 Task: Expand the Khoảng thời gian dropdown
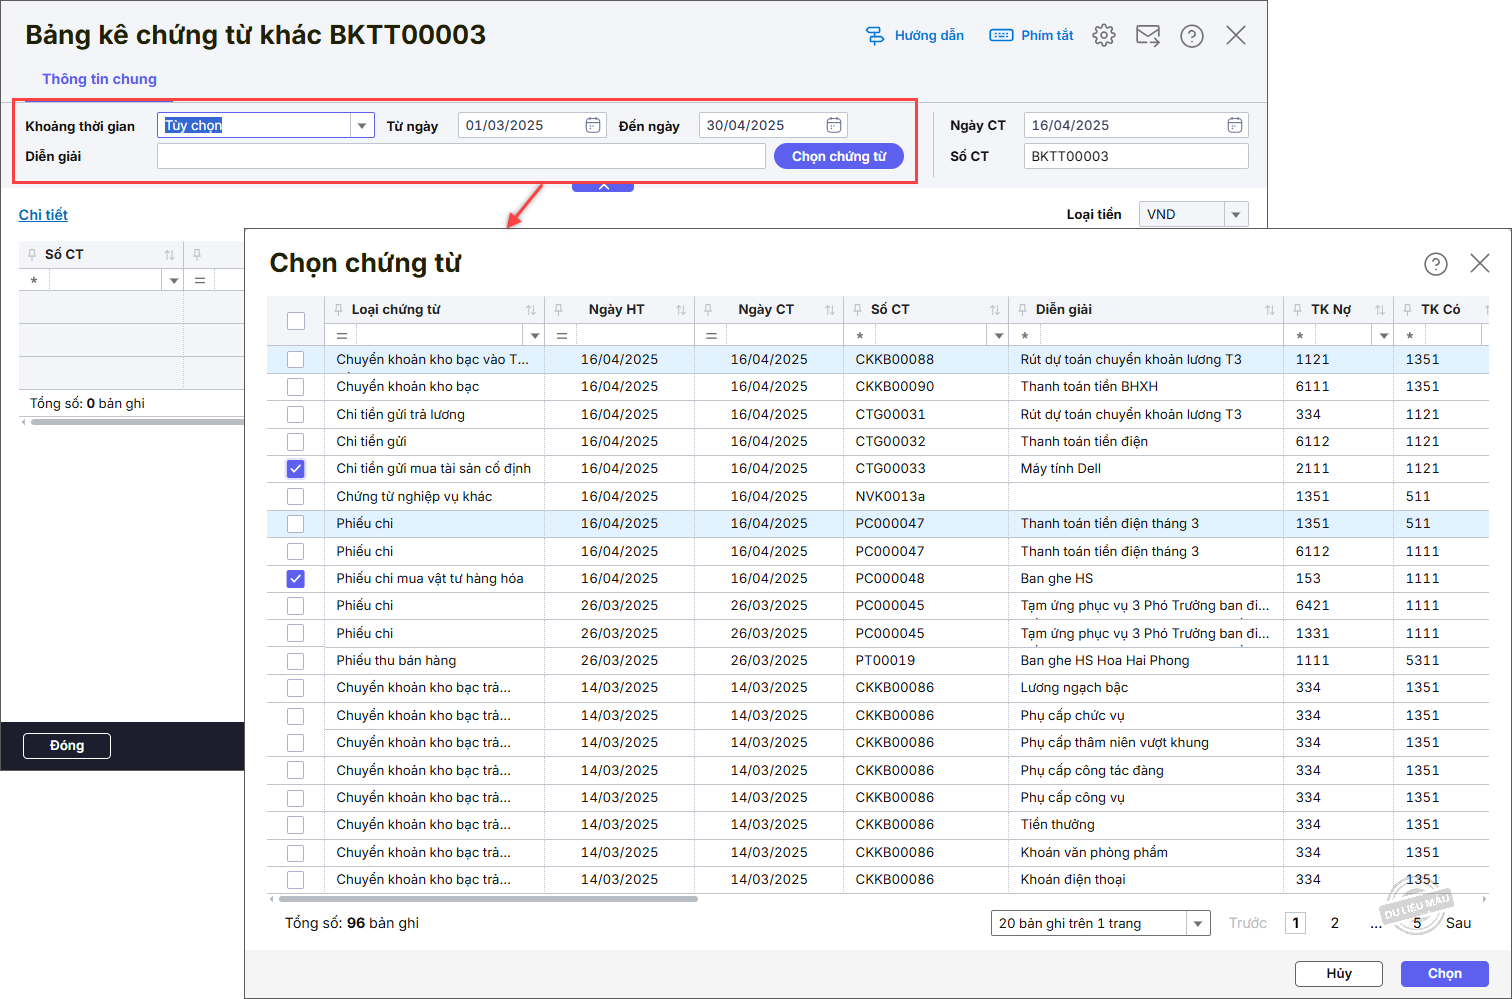coord(362,125)
